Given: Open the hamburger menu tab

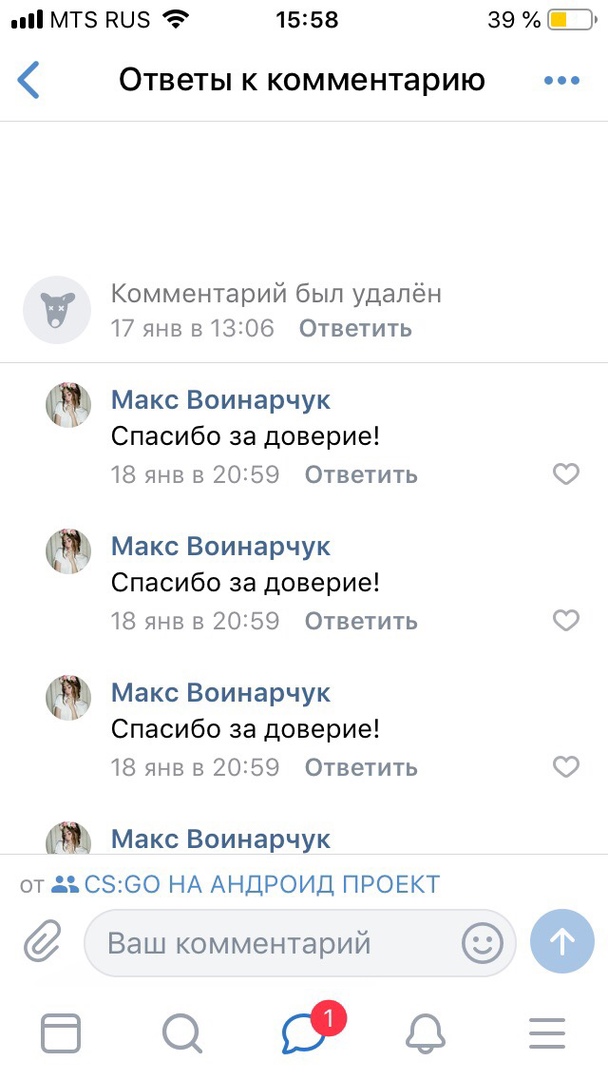Looking at the screenshot, I should (x=547, y=1032).
